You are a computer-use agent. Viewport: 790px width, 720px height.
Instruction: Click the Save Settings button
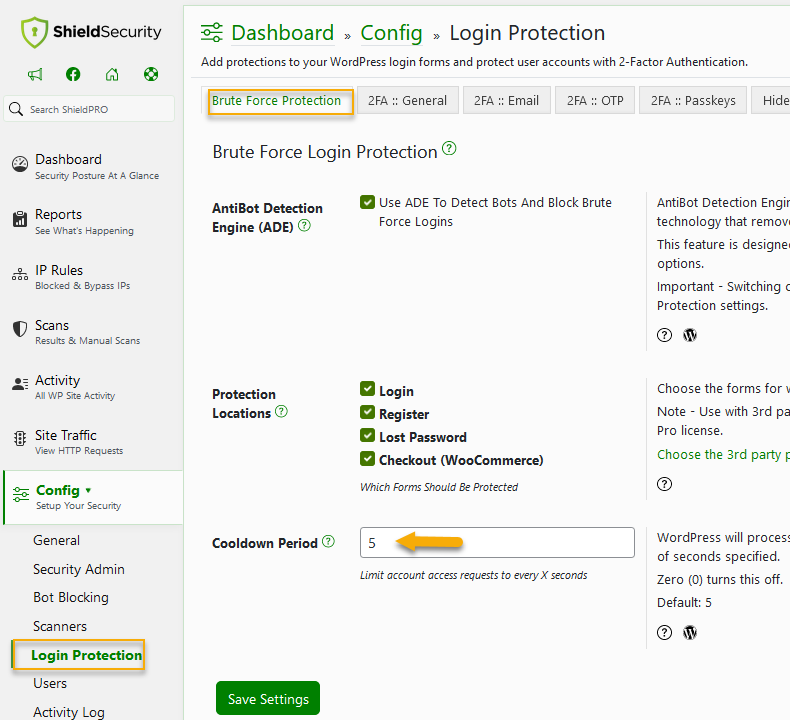[x=268, y=698]
